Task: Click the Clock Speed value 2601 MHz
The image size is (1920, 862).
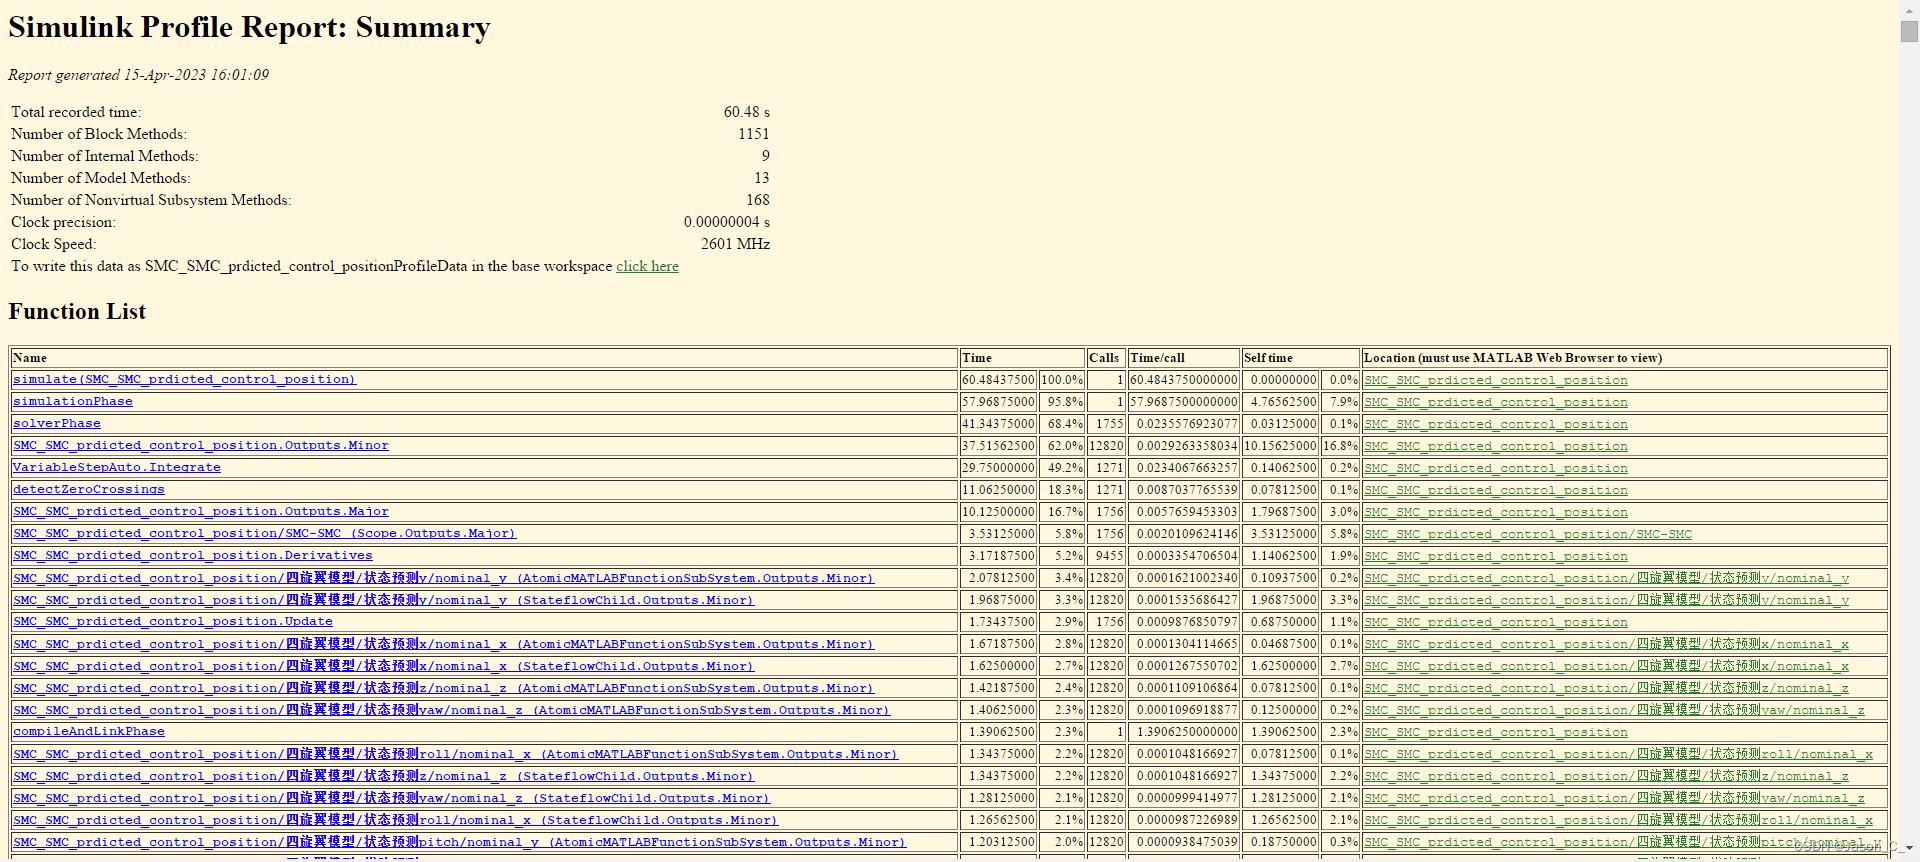Action: tap(735, 244)
